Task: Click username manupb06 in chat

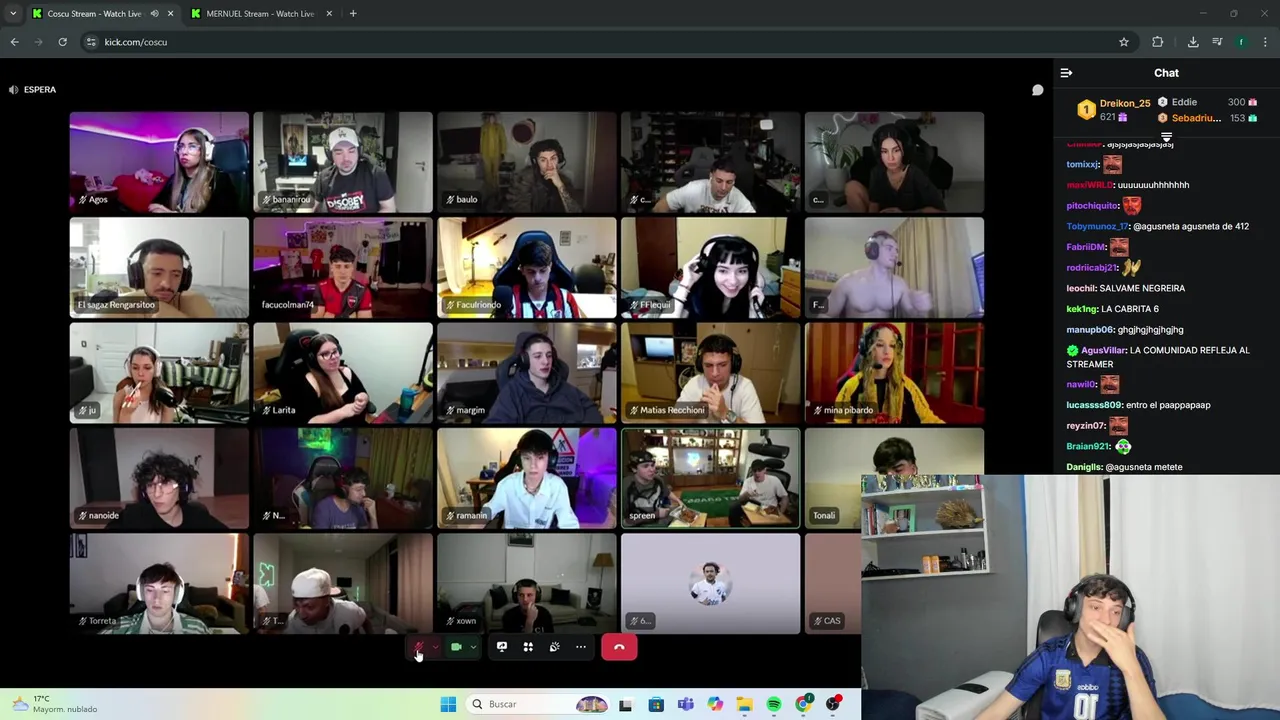Action: tap(1089, 329)
